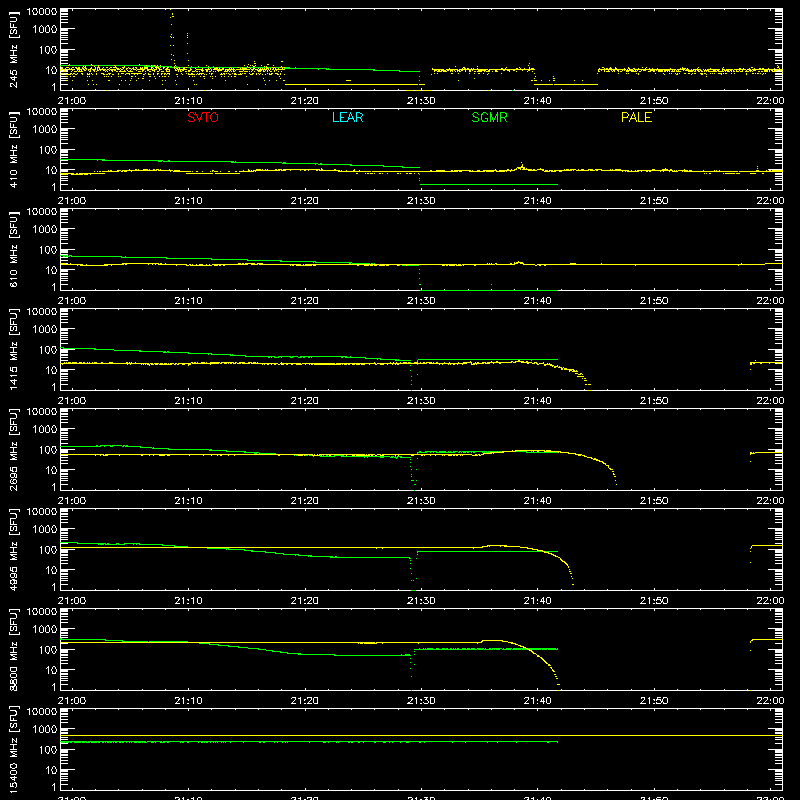800x800 pixels.
Task: Click 21:00 tick under the 8800 MHz panel
Action: (72, 701)
